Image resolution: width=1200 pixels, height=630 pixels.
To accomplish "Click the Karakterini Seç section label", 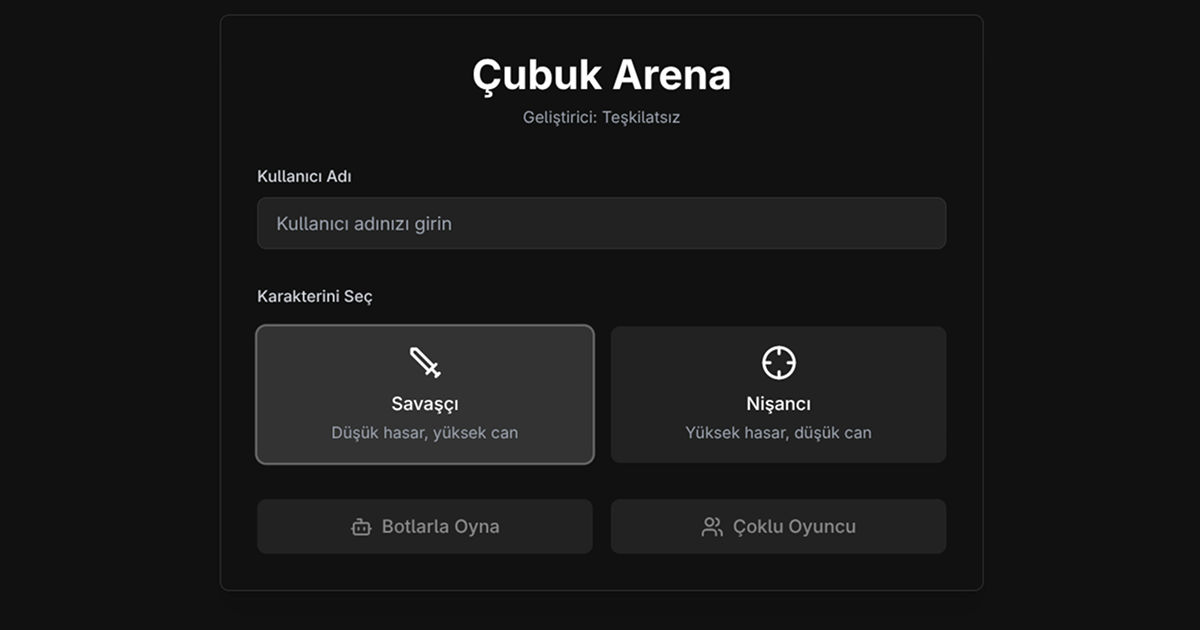I will [315, 297].
